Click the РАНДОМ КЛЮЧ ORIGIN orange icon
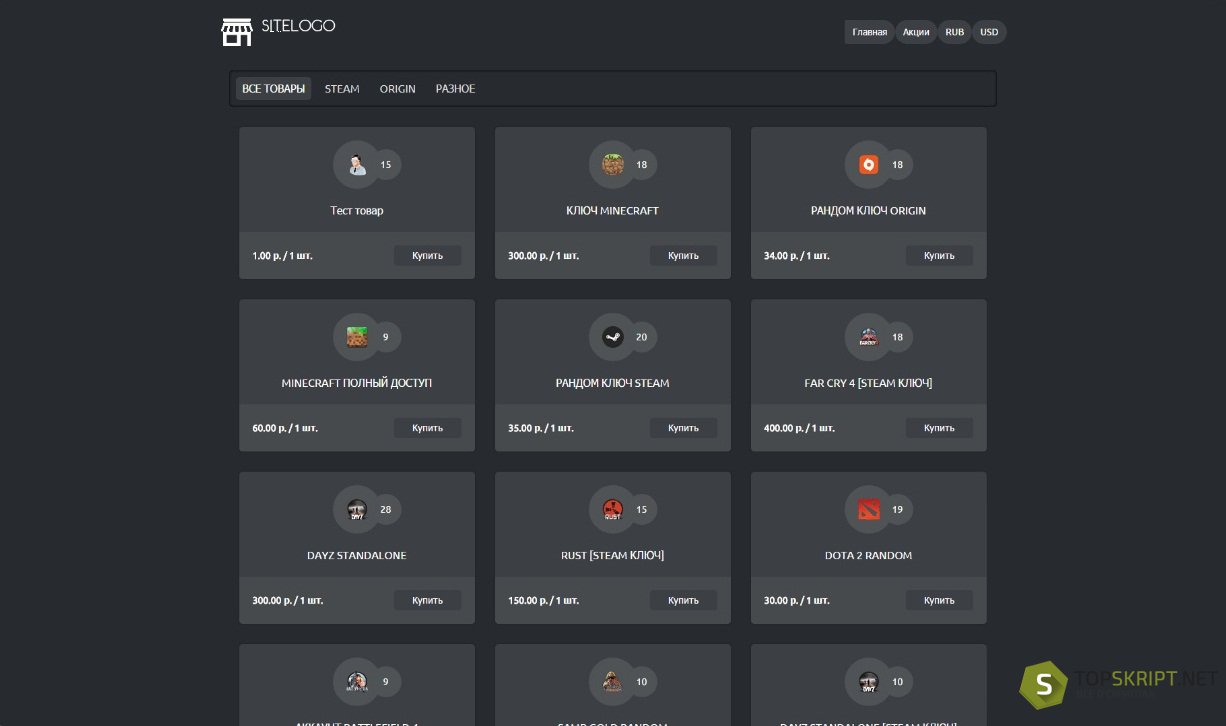This screenshot has width=1226, height=726. coord(869,165)
